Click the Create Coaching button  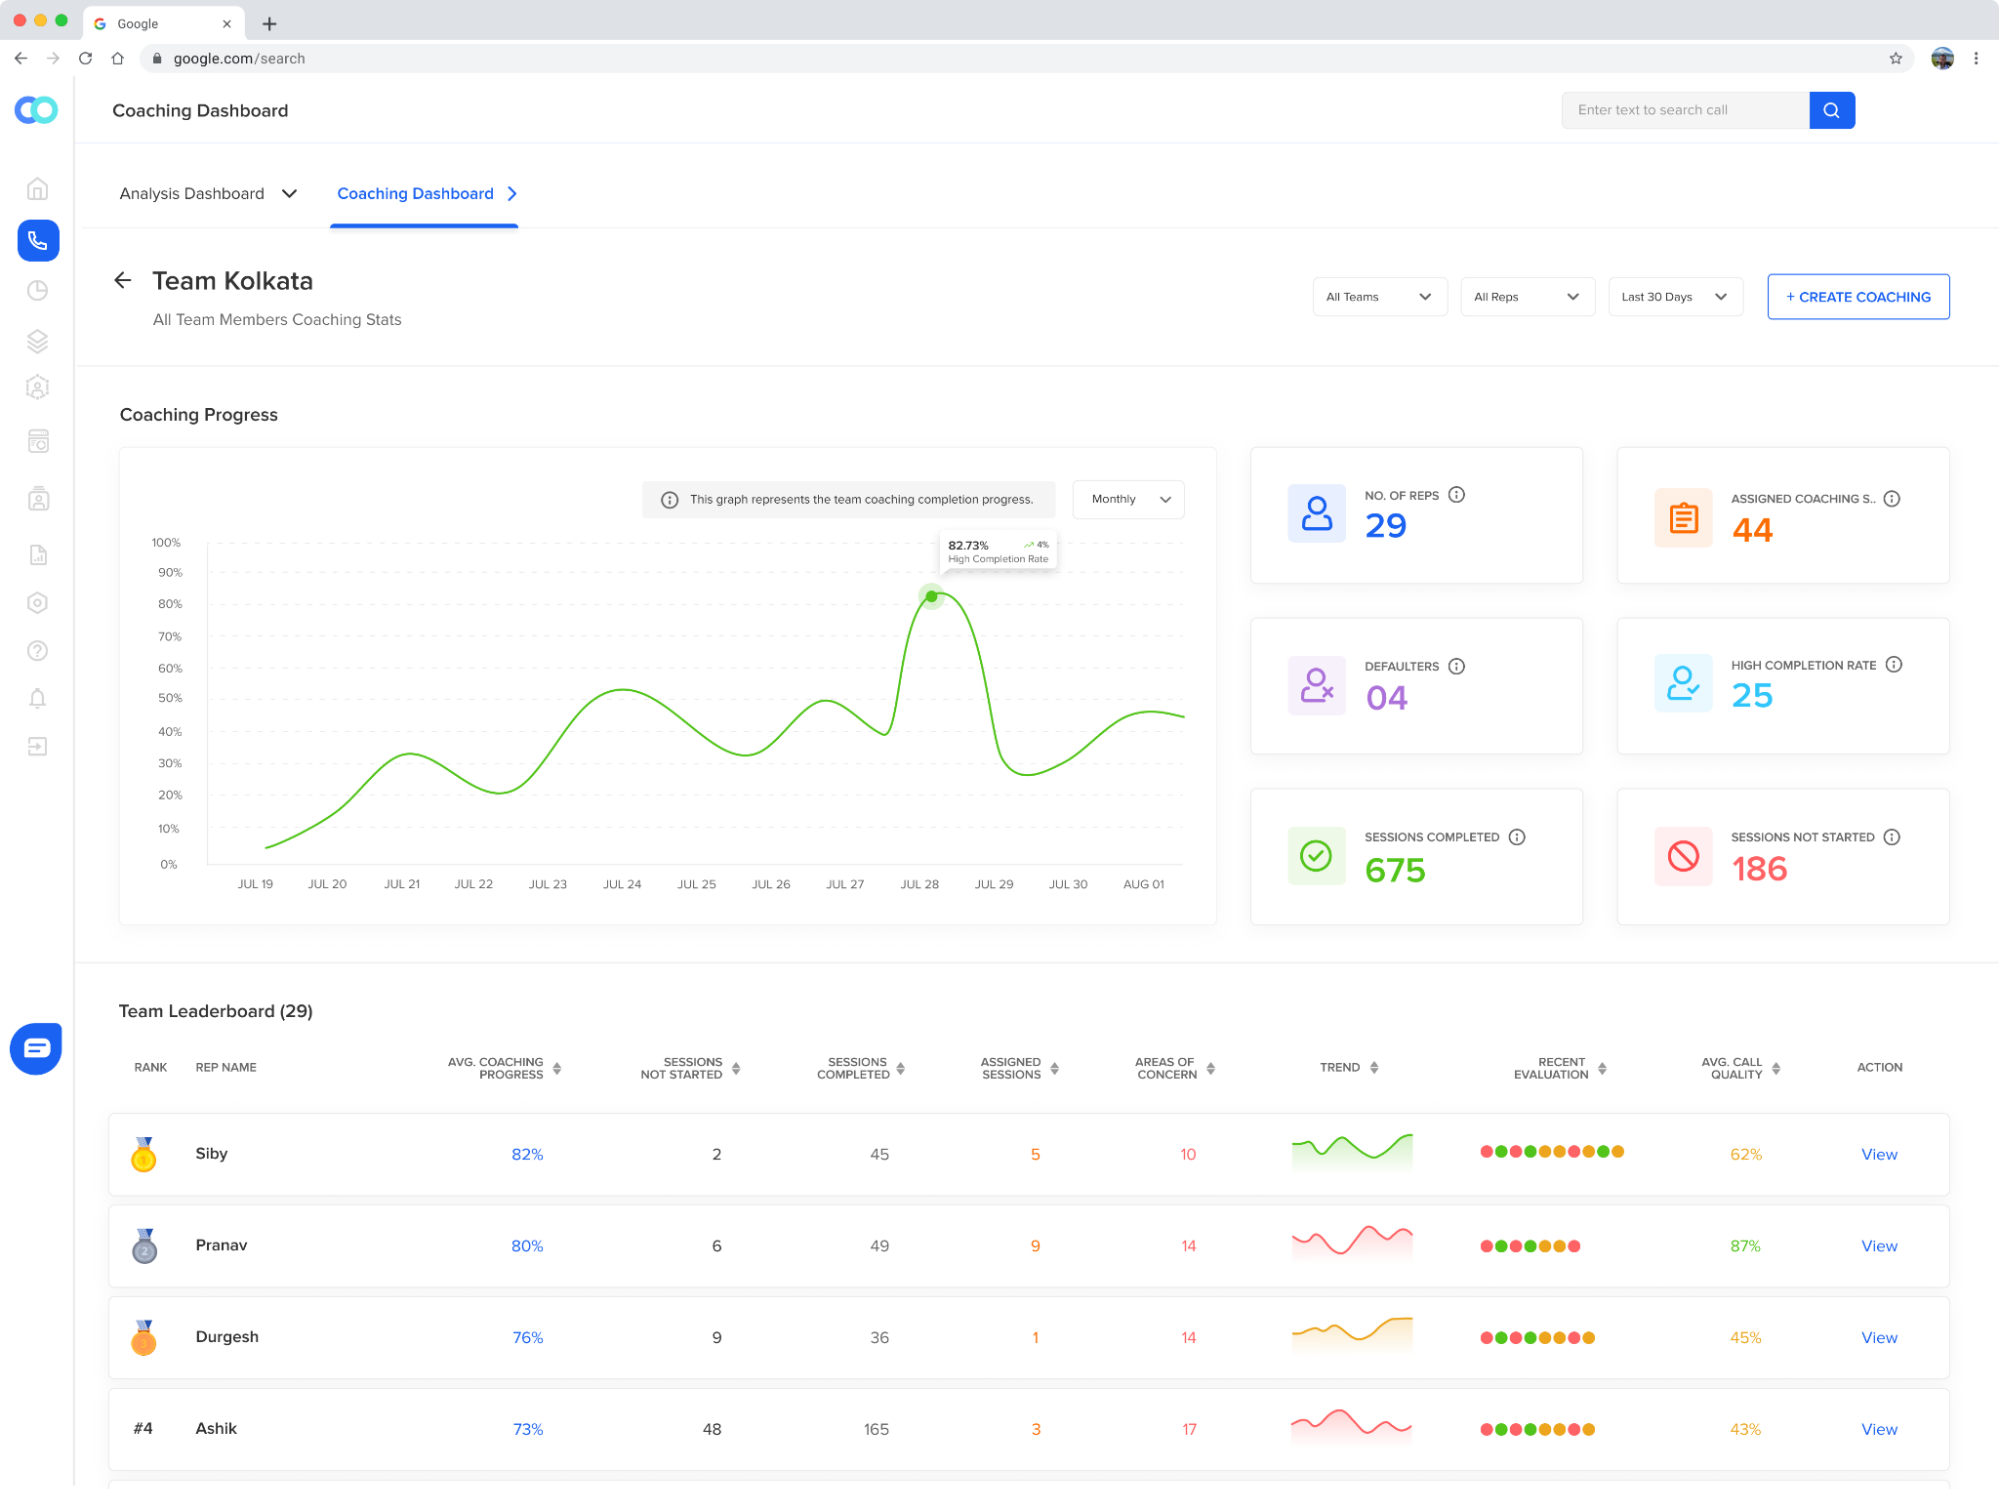tap(1857, 297)
